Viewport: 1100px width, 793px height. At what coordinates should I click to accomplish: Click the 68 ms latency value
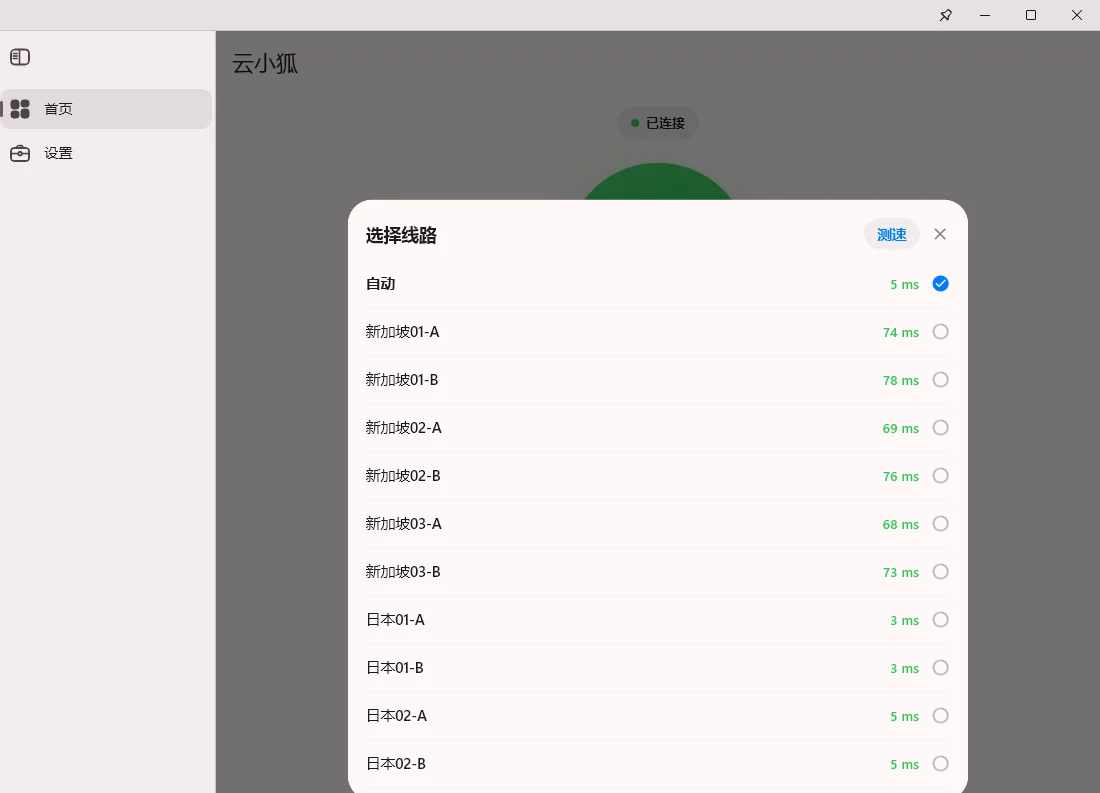901,524
